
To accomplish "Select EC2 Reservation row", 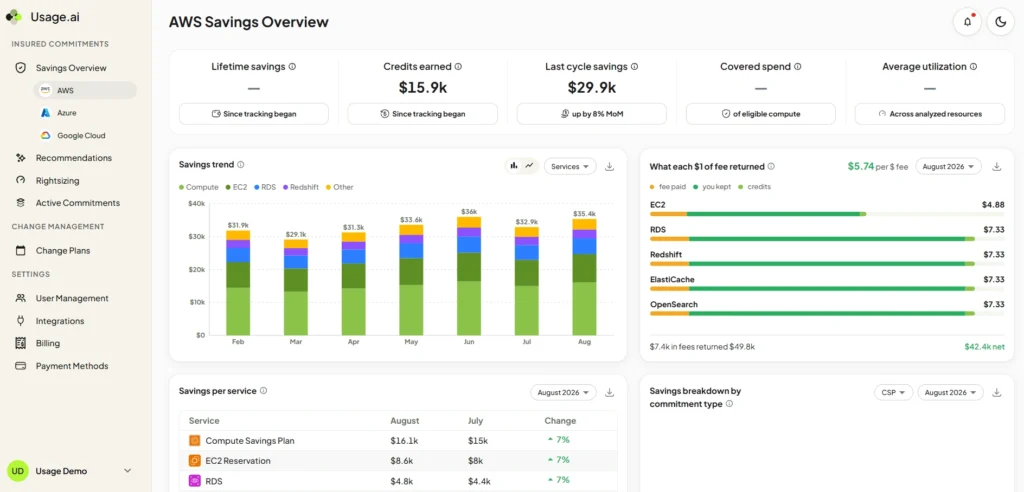I will (398, 461).
